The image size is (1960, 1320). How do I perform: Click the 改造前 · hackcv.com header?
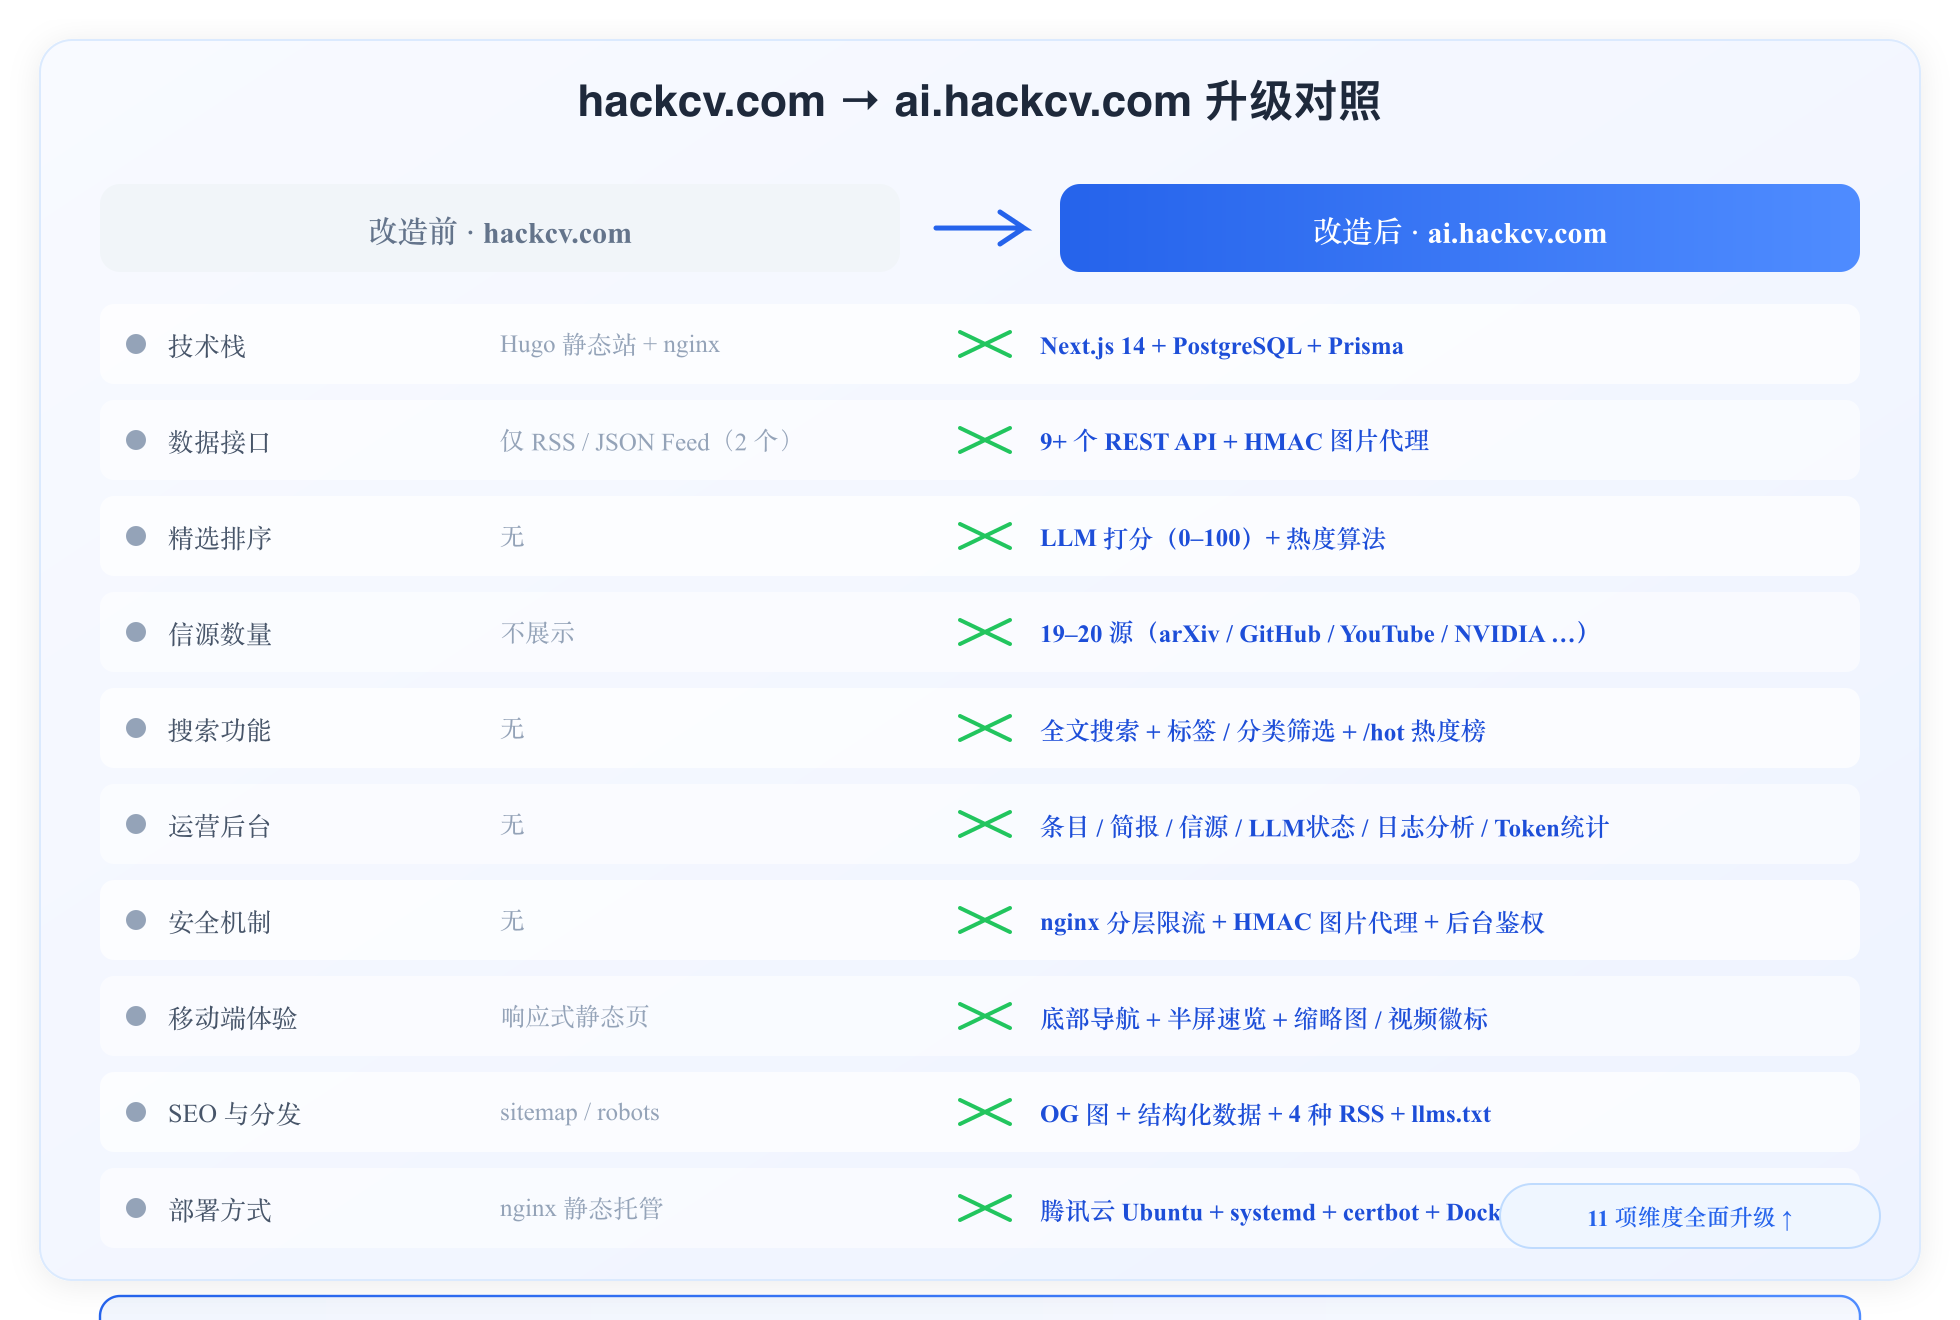tap(500, 228)
